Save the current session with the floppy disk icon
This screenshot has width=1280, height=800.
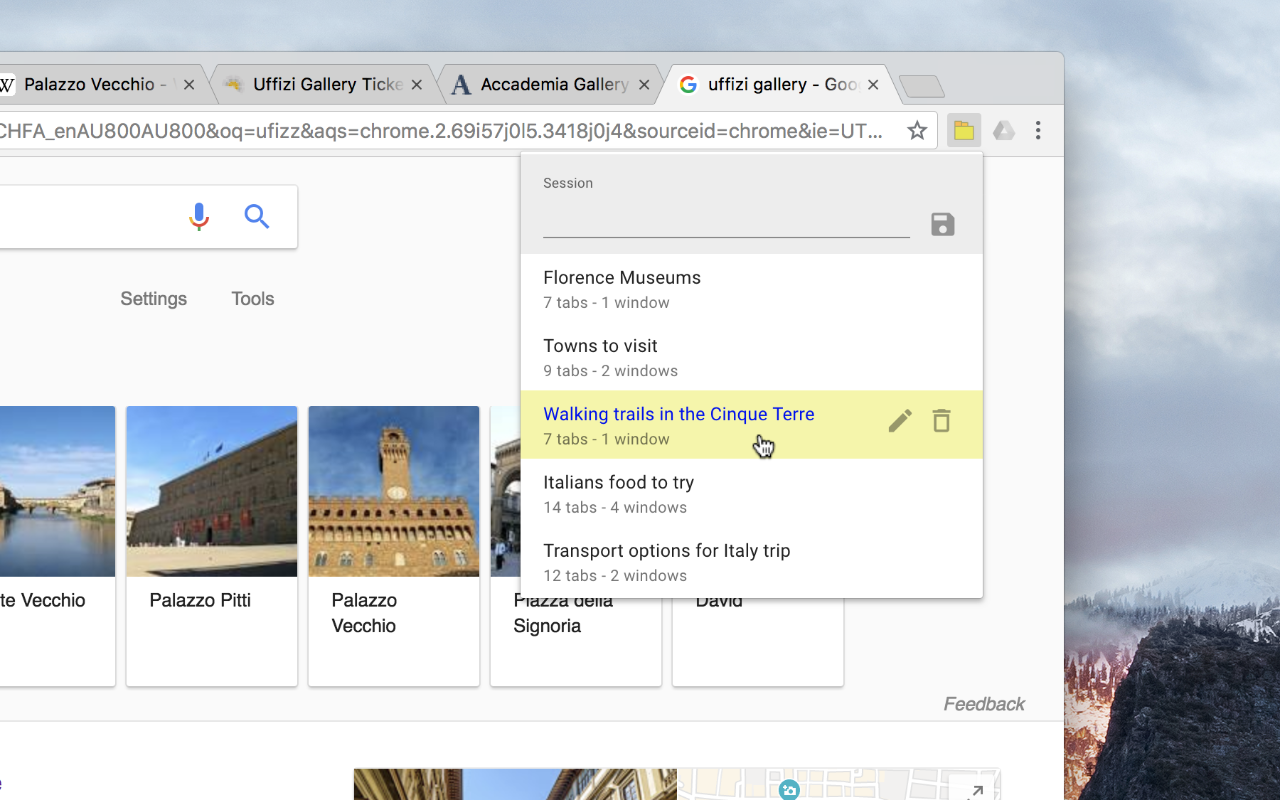942,225
